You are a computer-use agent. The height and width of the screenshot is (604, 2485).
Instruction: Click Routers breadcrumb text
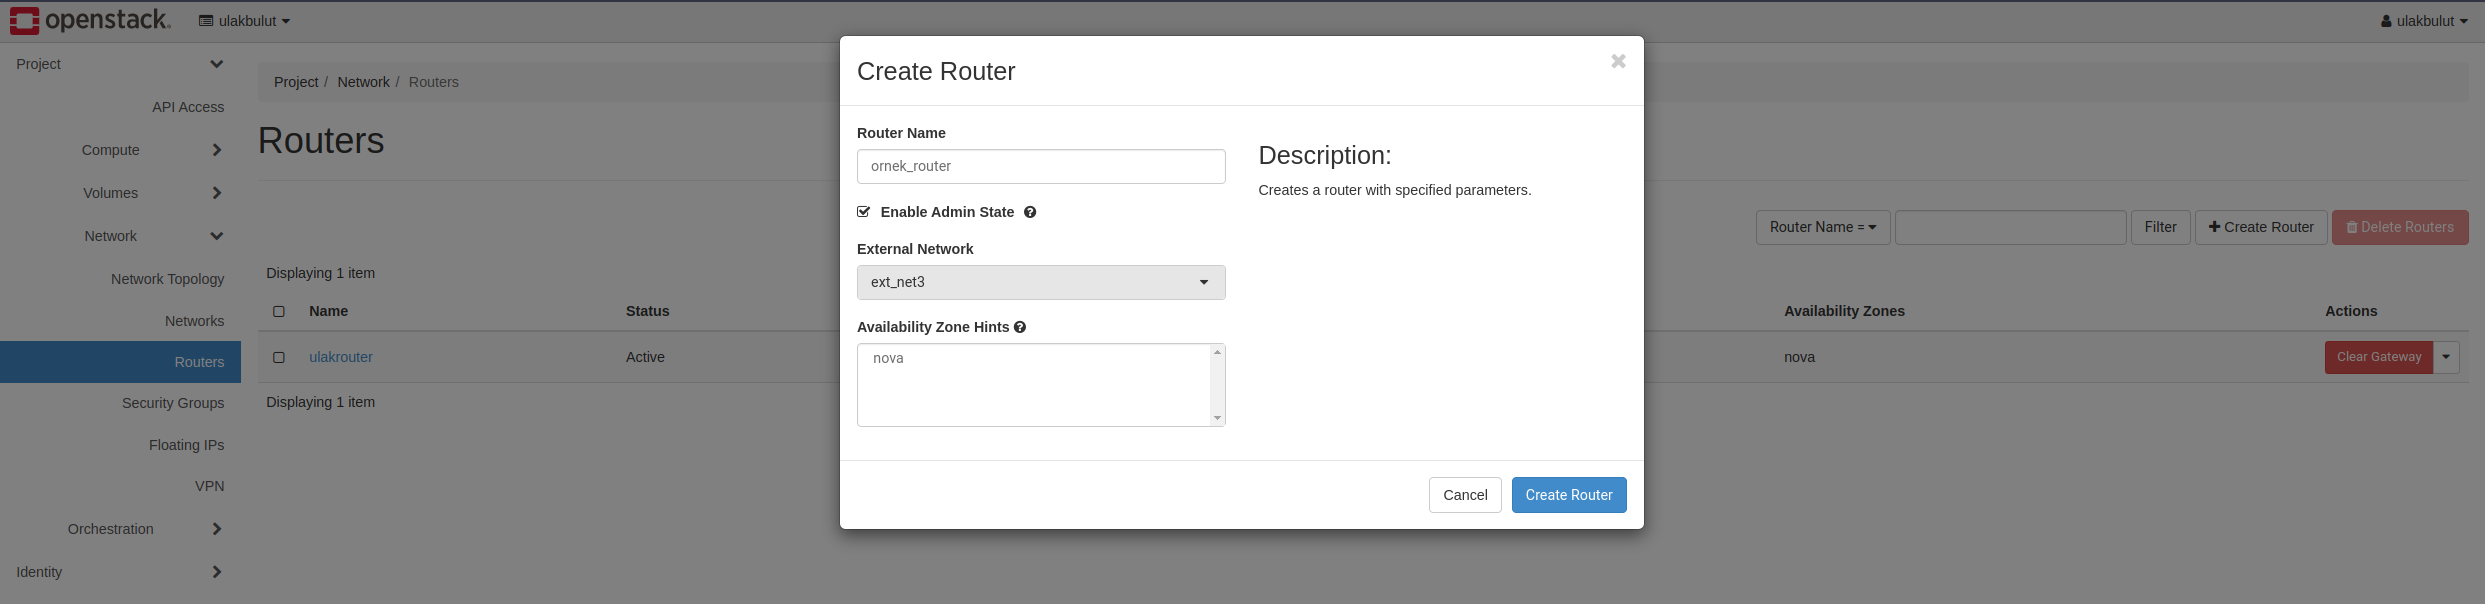(433, 82)
